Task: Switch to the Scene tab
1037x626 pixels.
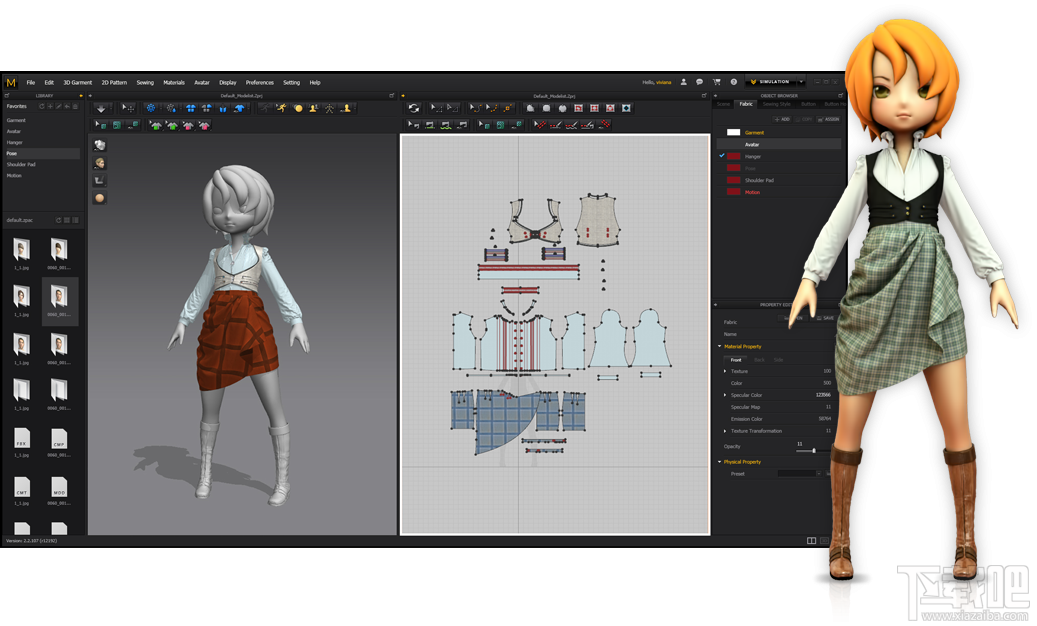Action: click(723, 104)
